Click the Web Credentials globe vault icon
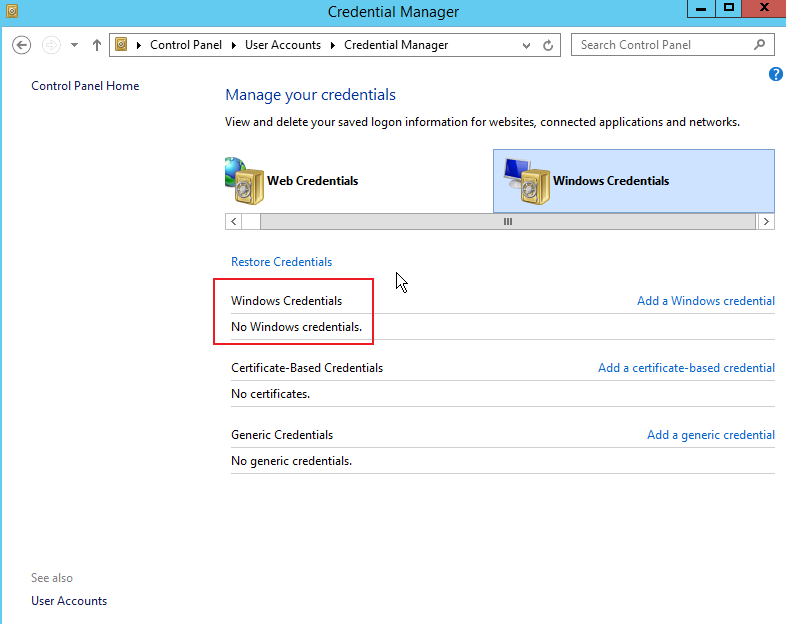Image resolution: width=786 pixels, height=624 pixels. 245,181
